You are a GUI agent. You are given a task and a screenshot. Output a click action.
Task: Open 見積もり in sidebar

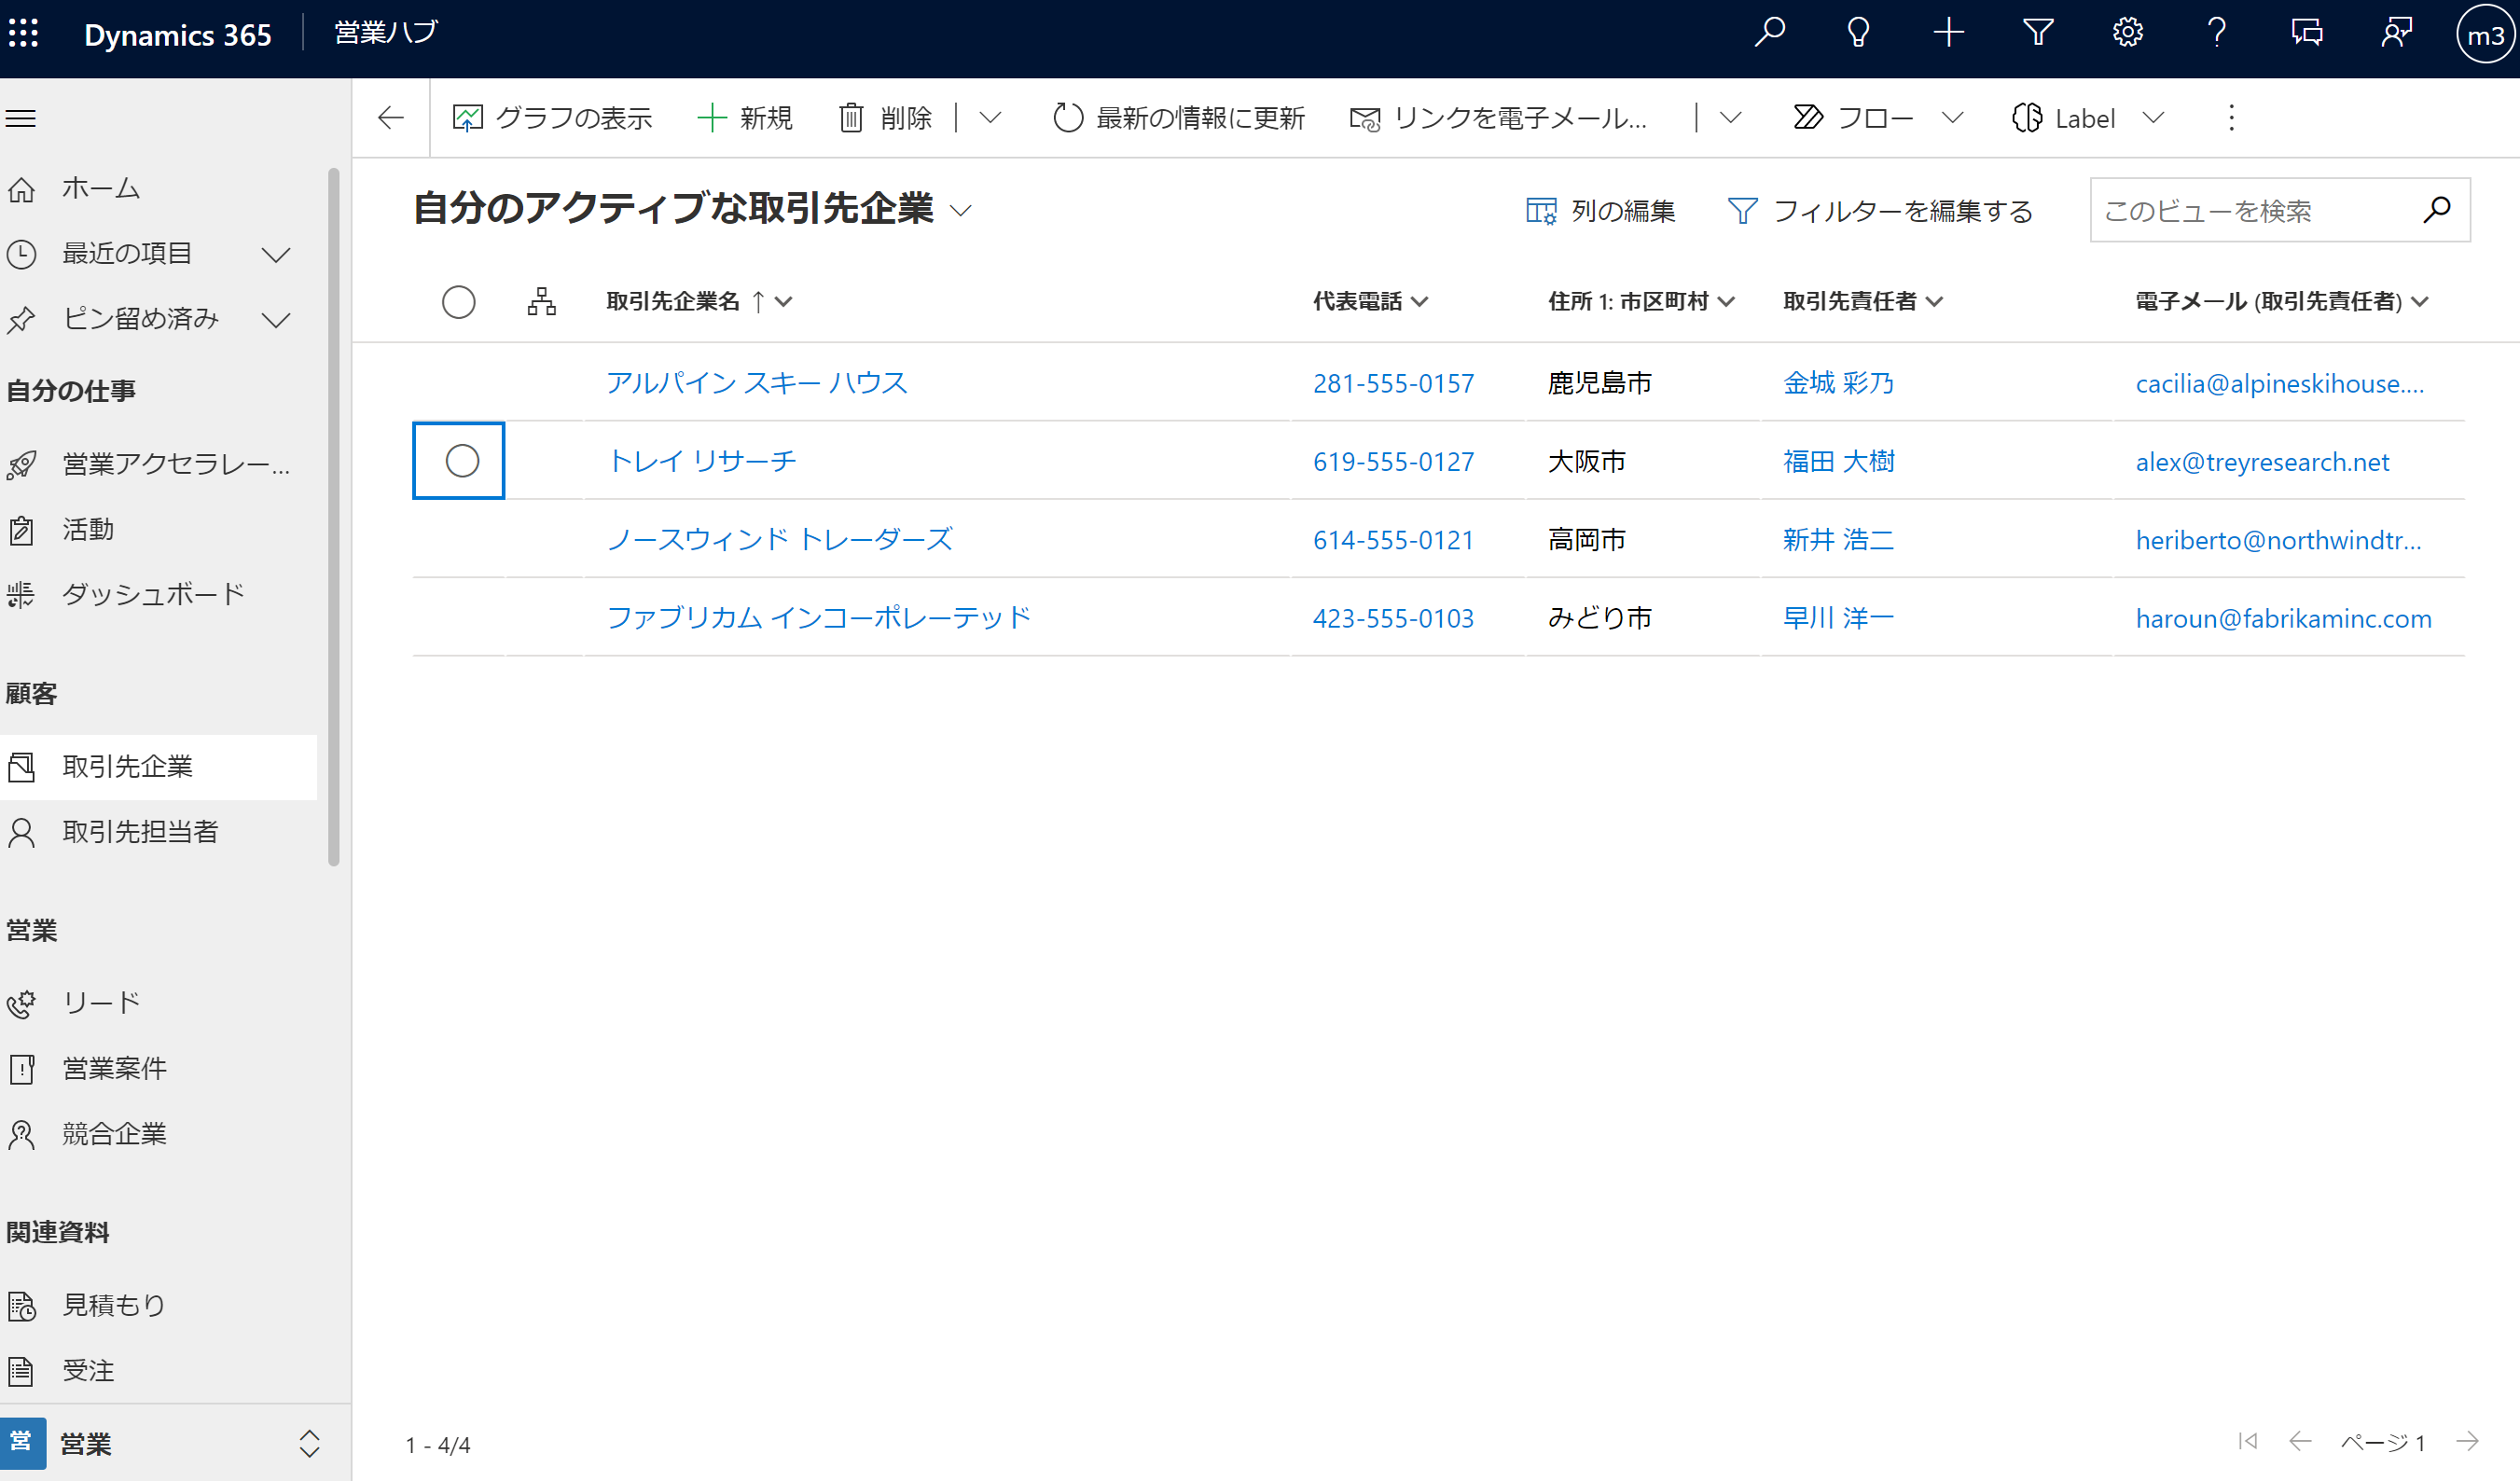pos(158,1305)
